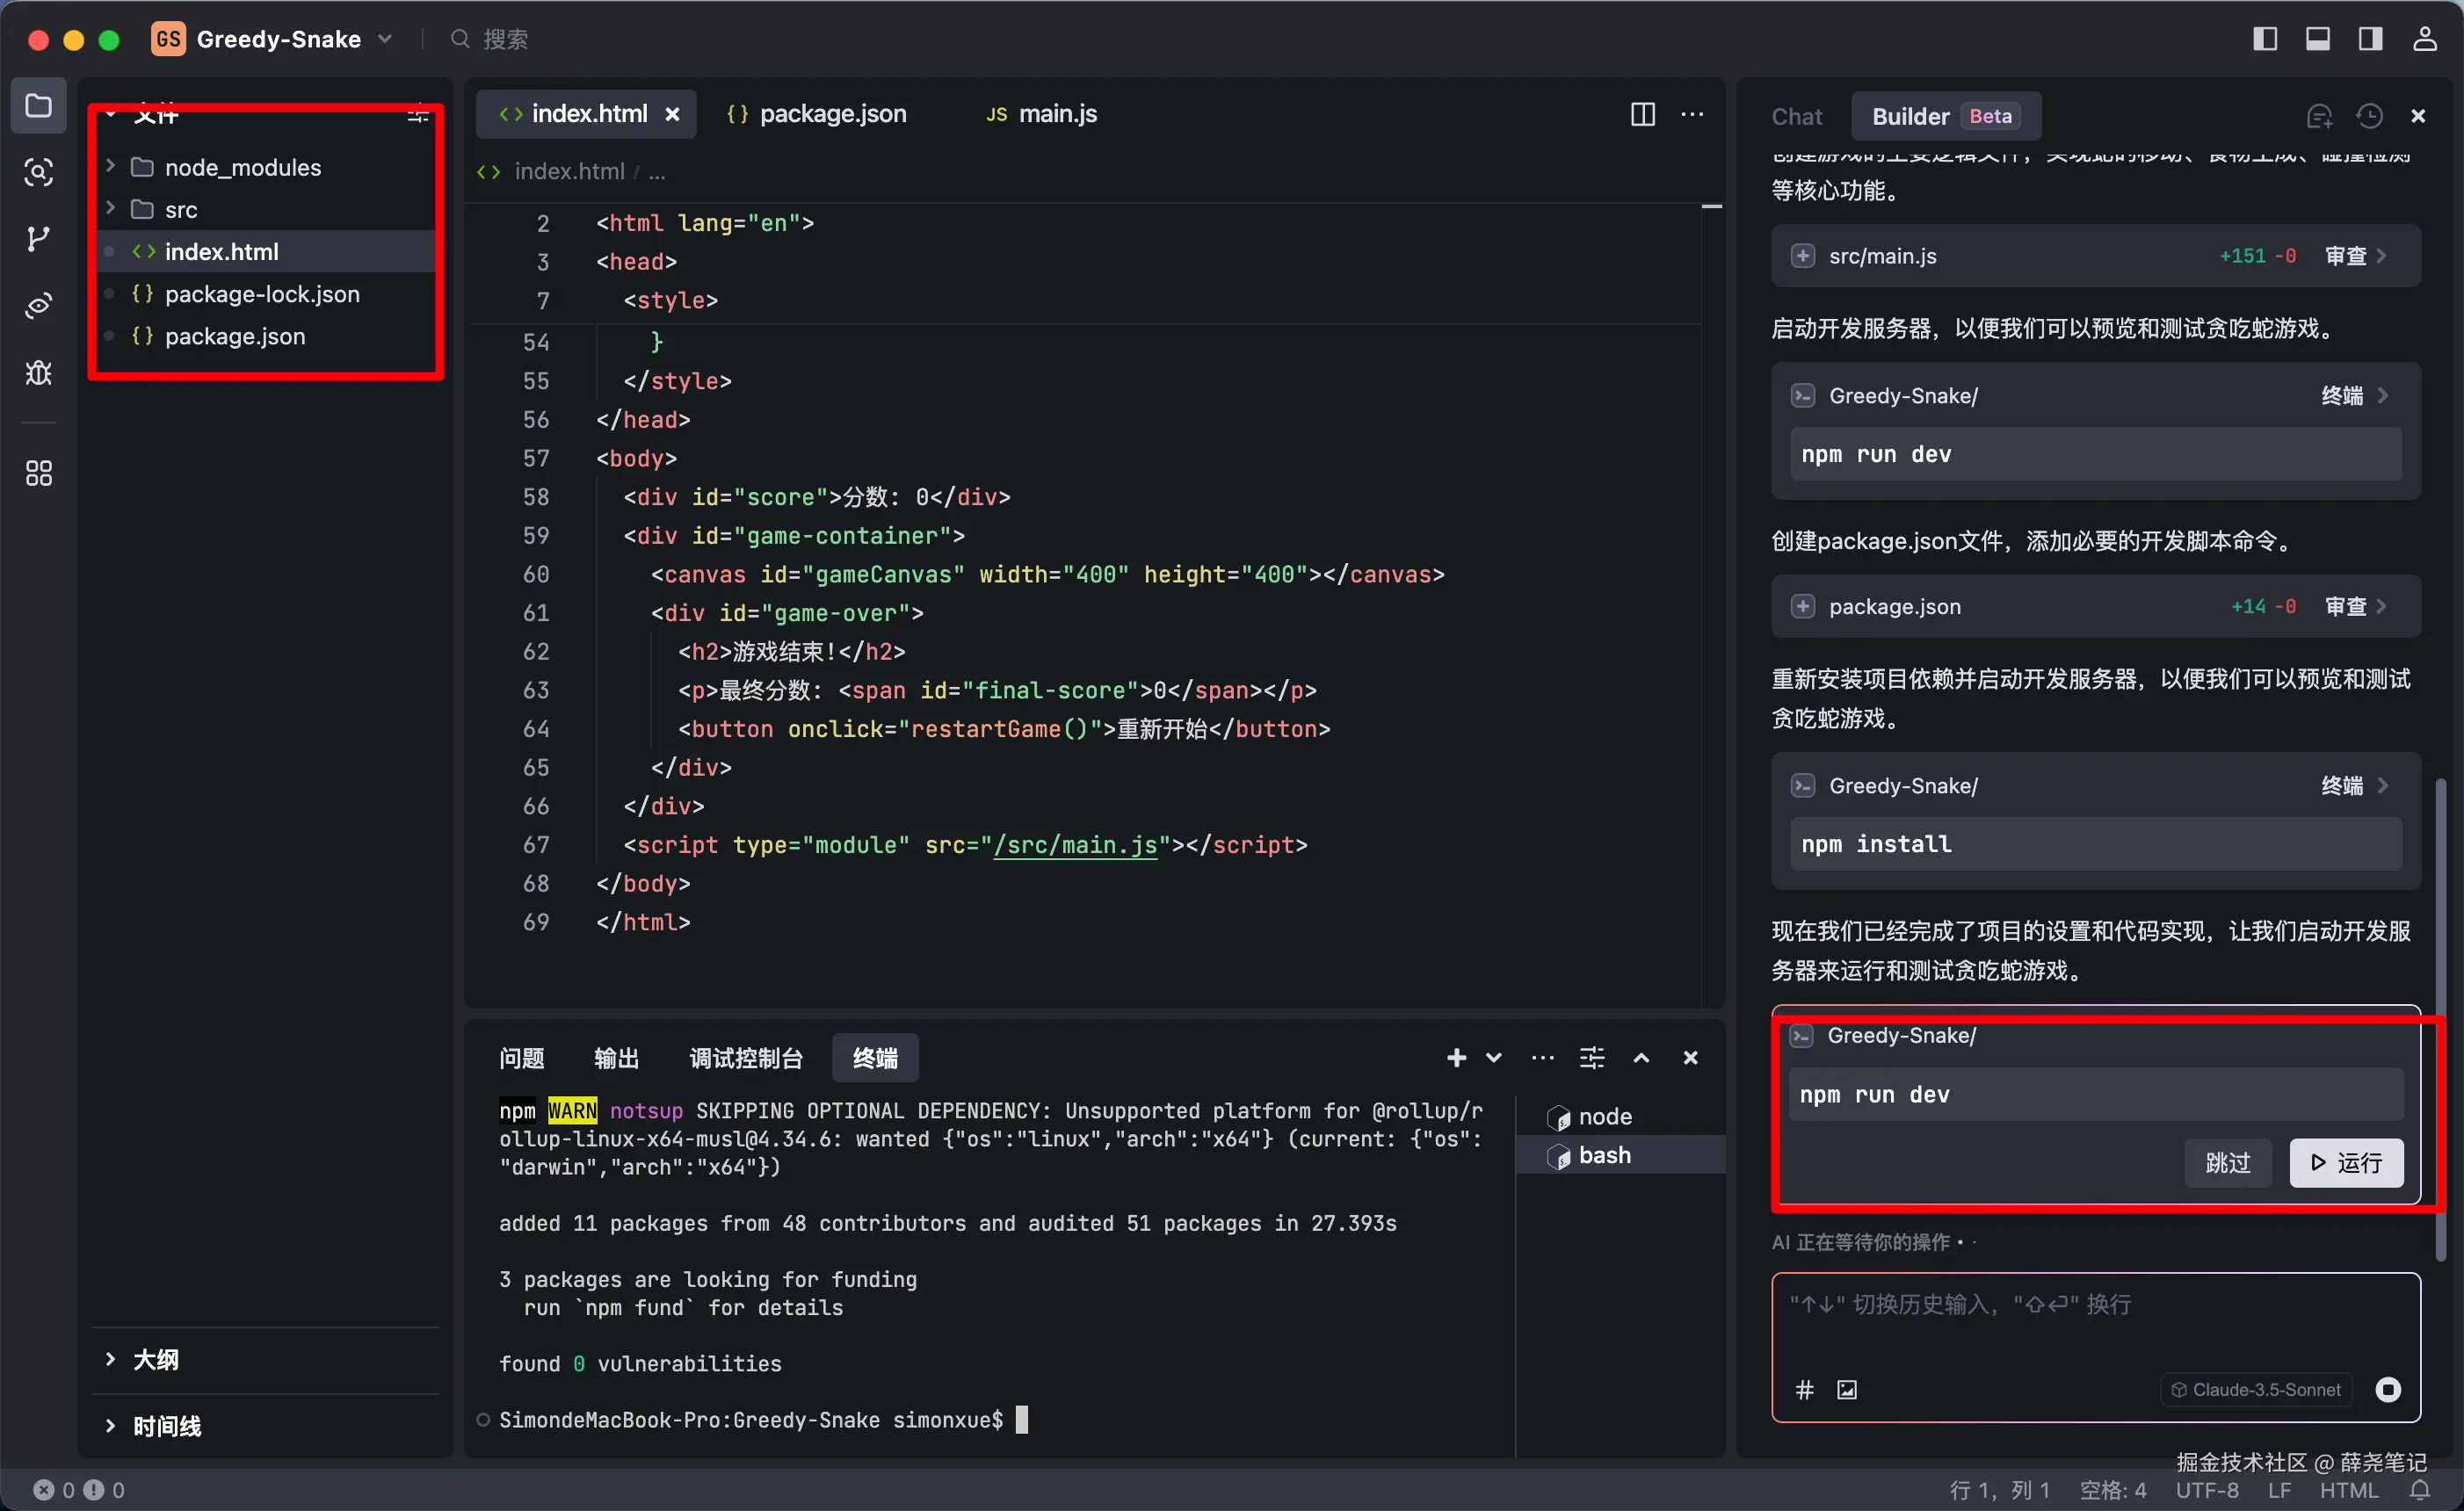2464x1511 pixels.
Task: Expand the node_modules folder
Action: click(243, 167)
